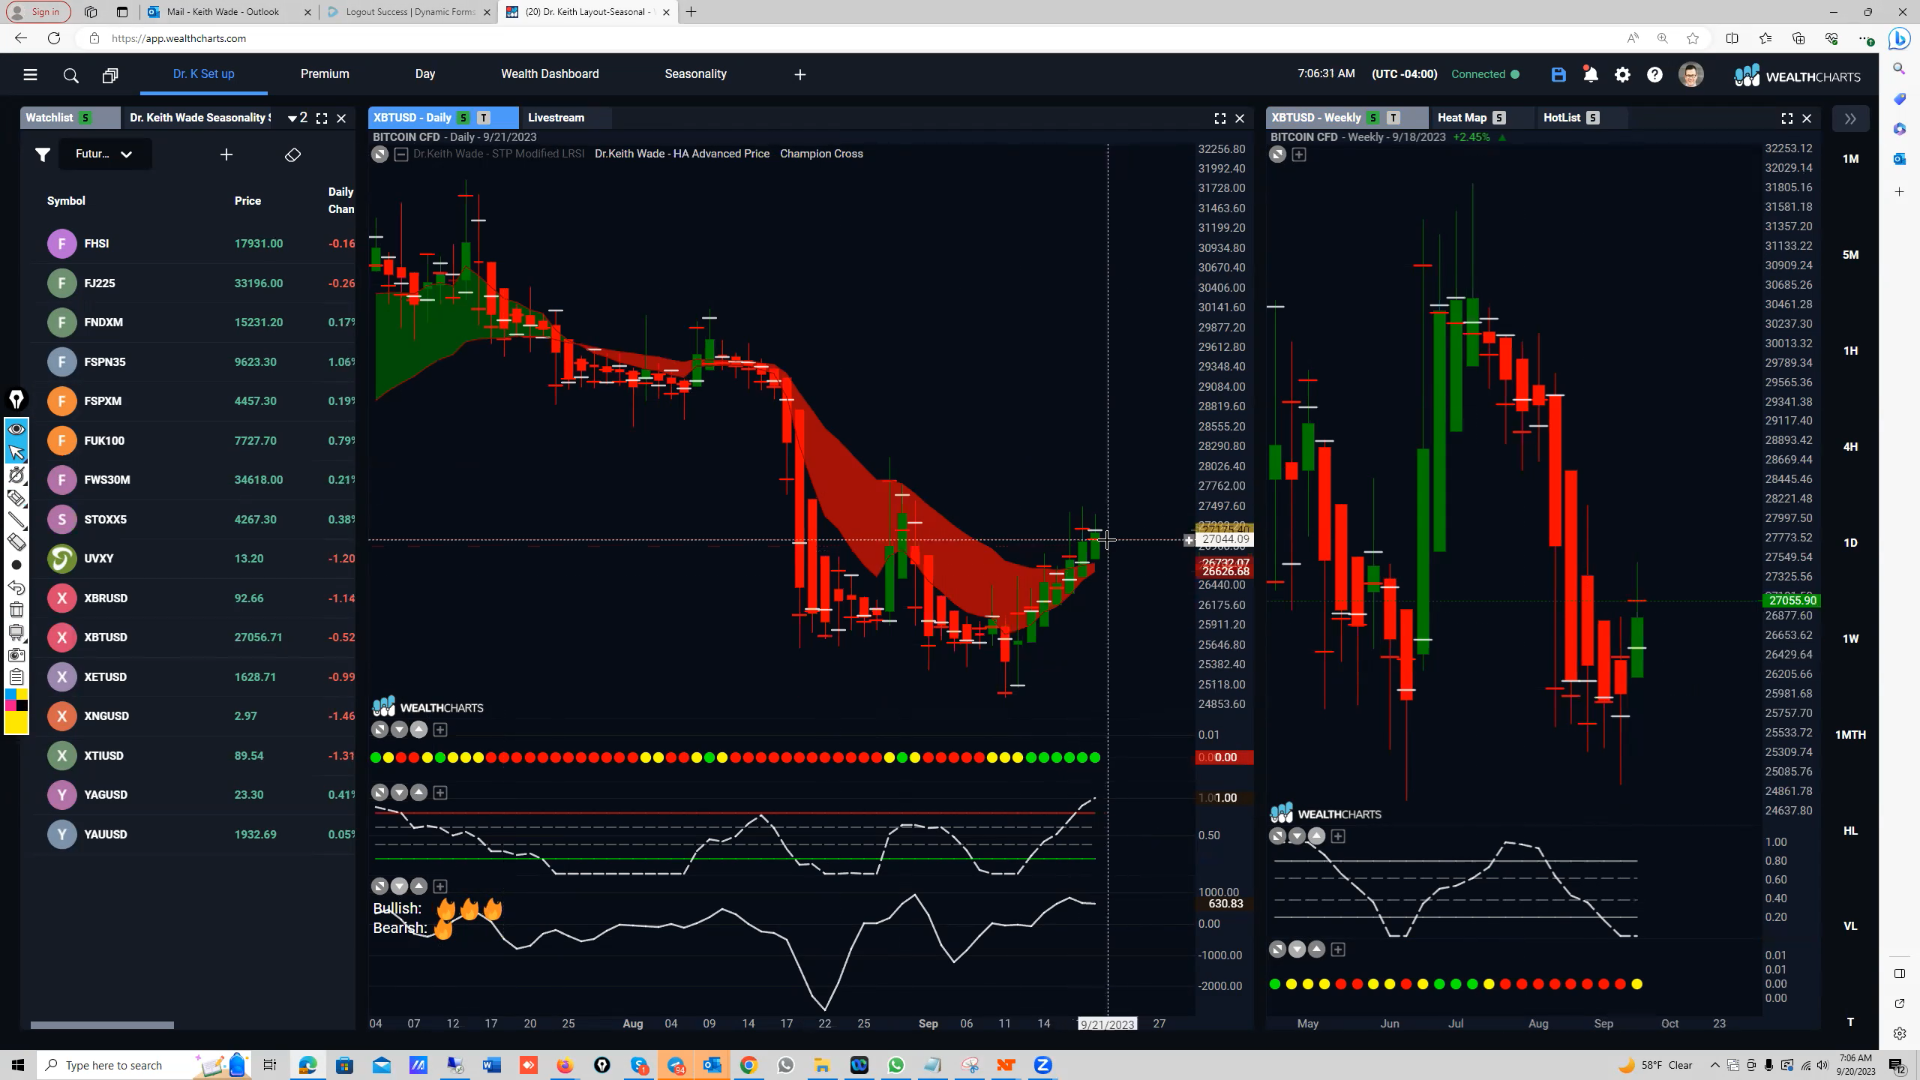Toggle the S link on XBTUSD Daily tab
Screen dimensions: 1920x1080
[463, 118]
